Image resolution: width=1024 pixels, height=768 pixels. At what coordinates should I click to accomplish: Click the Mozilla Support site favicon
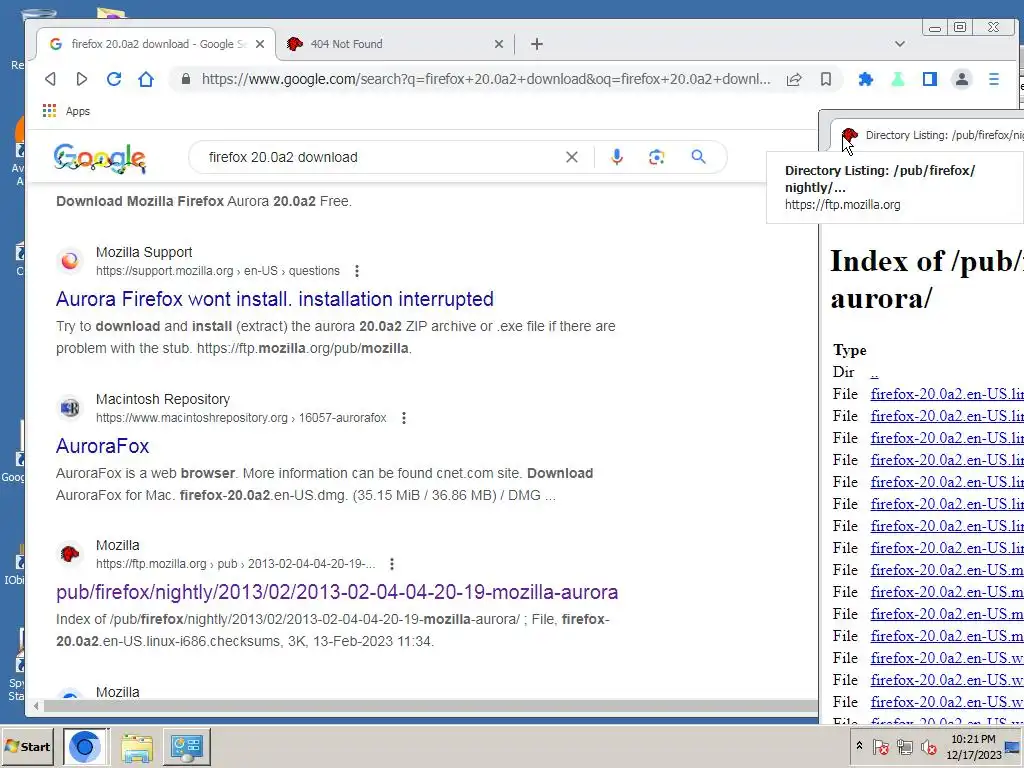click(70, 261)
